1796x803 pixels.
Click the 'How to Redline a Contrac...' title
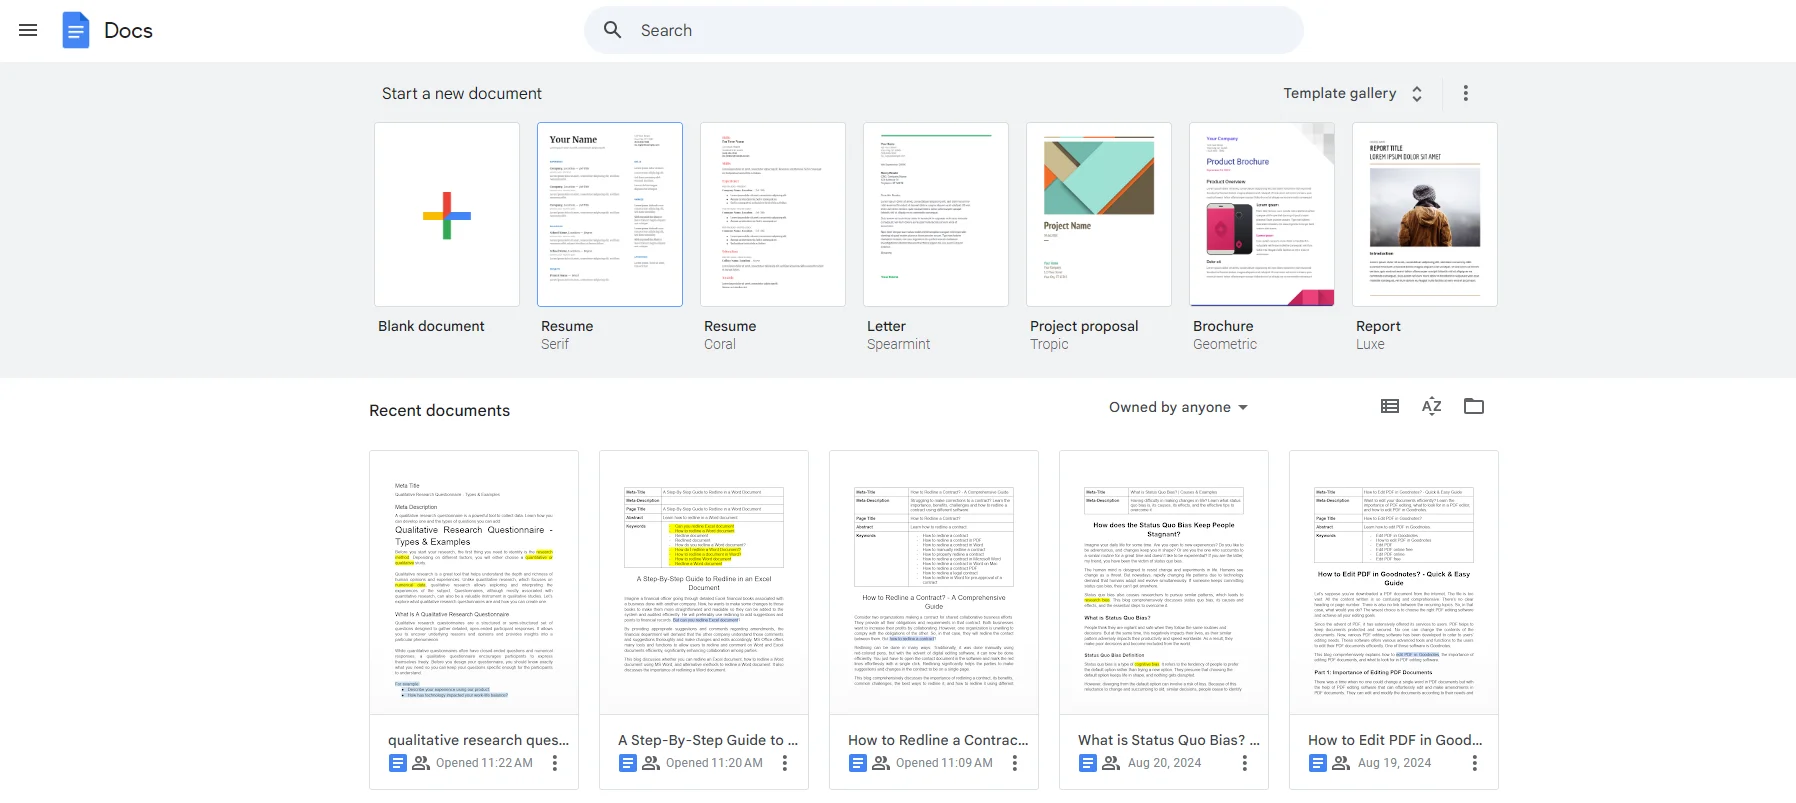(938, 740)
